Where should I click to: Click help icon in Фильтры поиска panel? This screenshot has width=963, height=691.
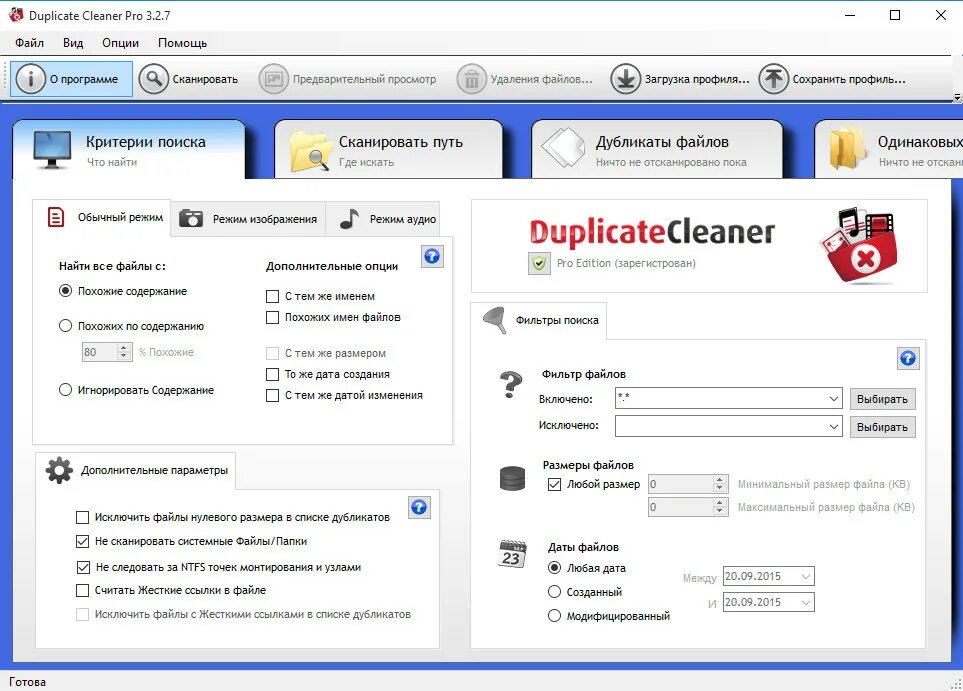pyautogui.click(x=908, y=358)
